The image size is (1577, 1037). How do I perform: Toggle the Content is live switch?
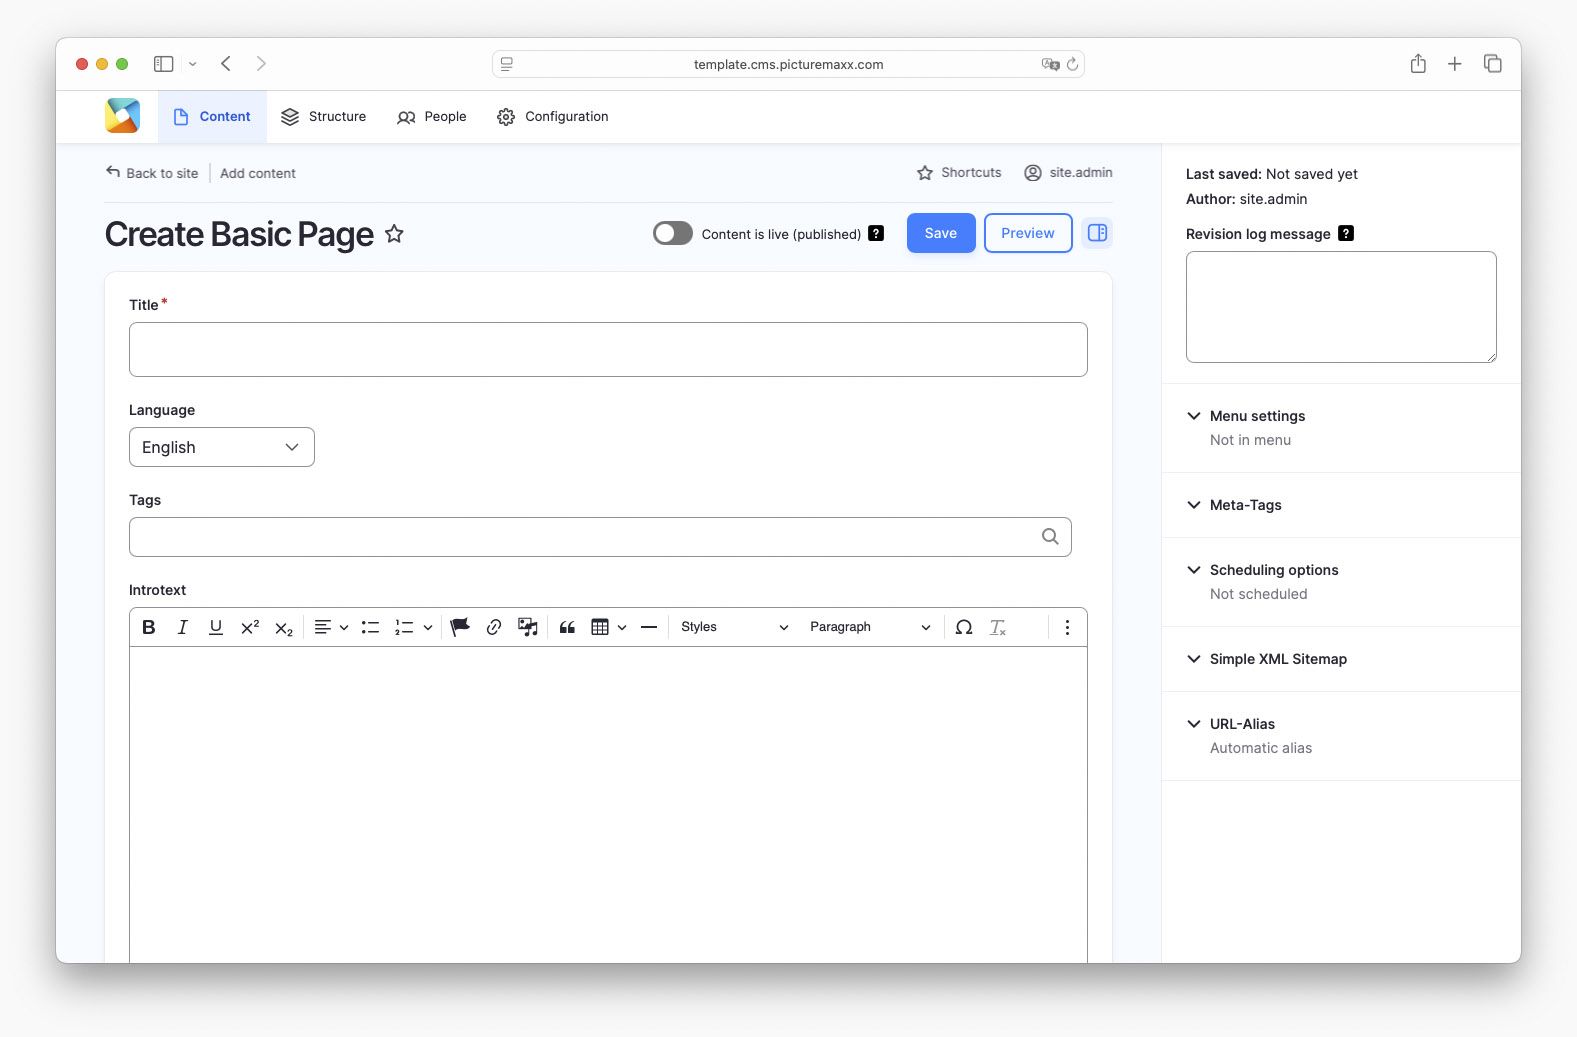click(673, 233)
